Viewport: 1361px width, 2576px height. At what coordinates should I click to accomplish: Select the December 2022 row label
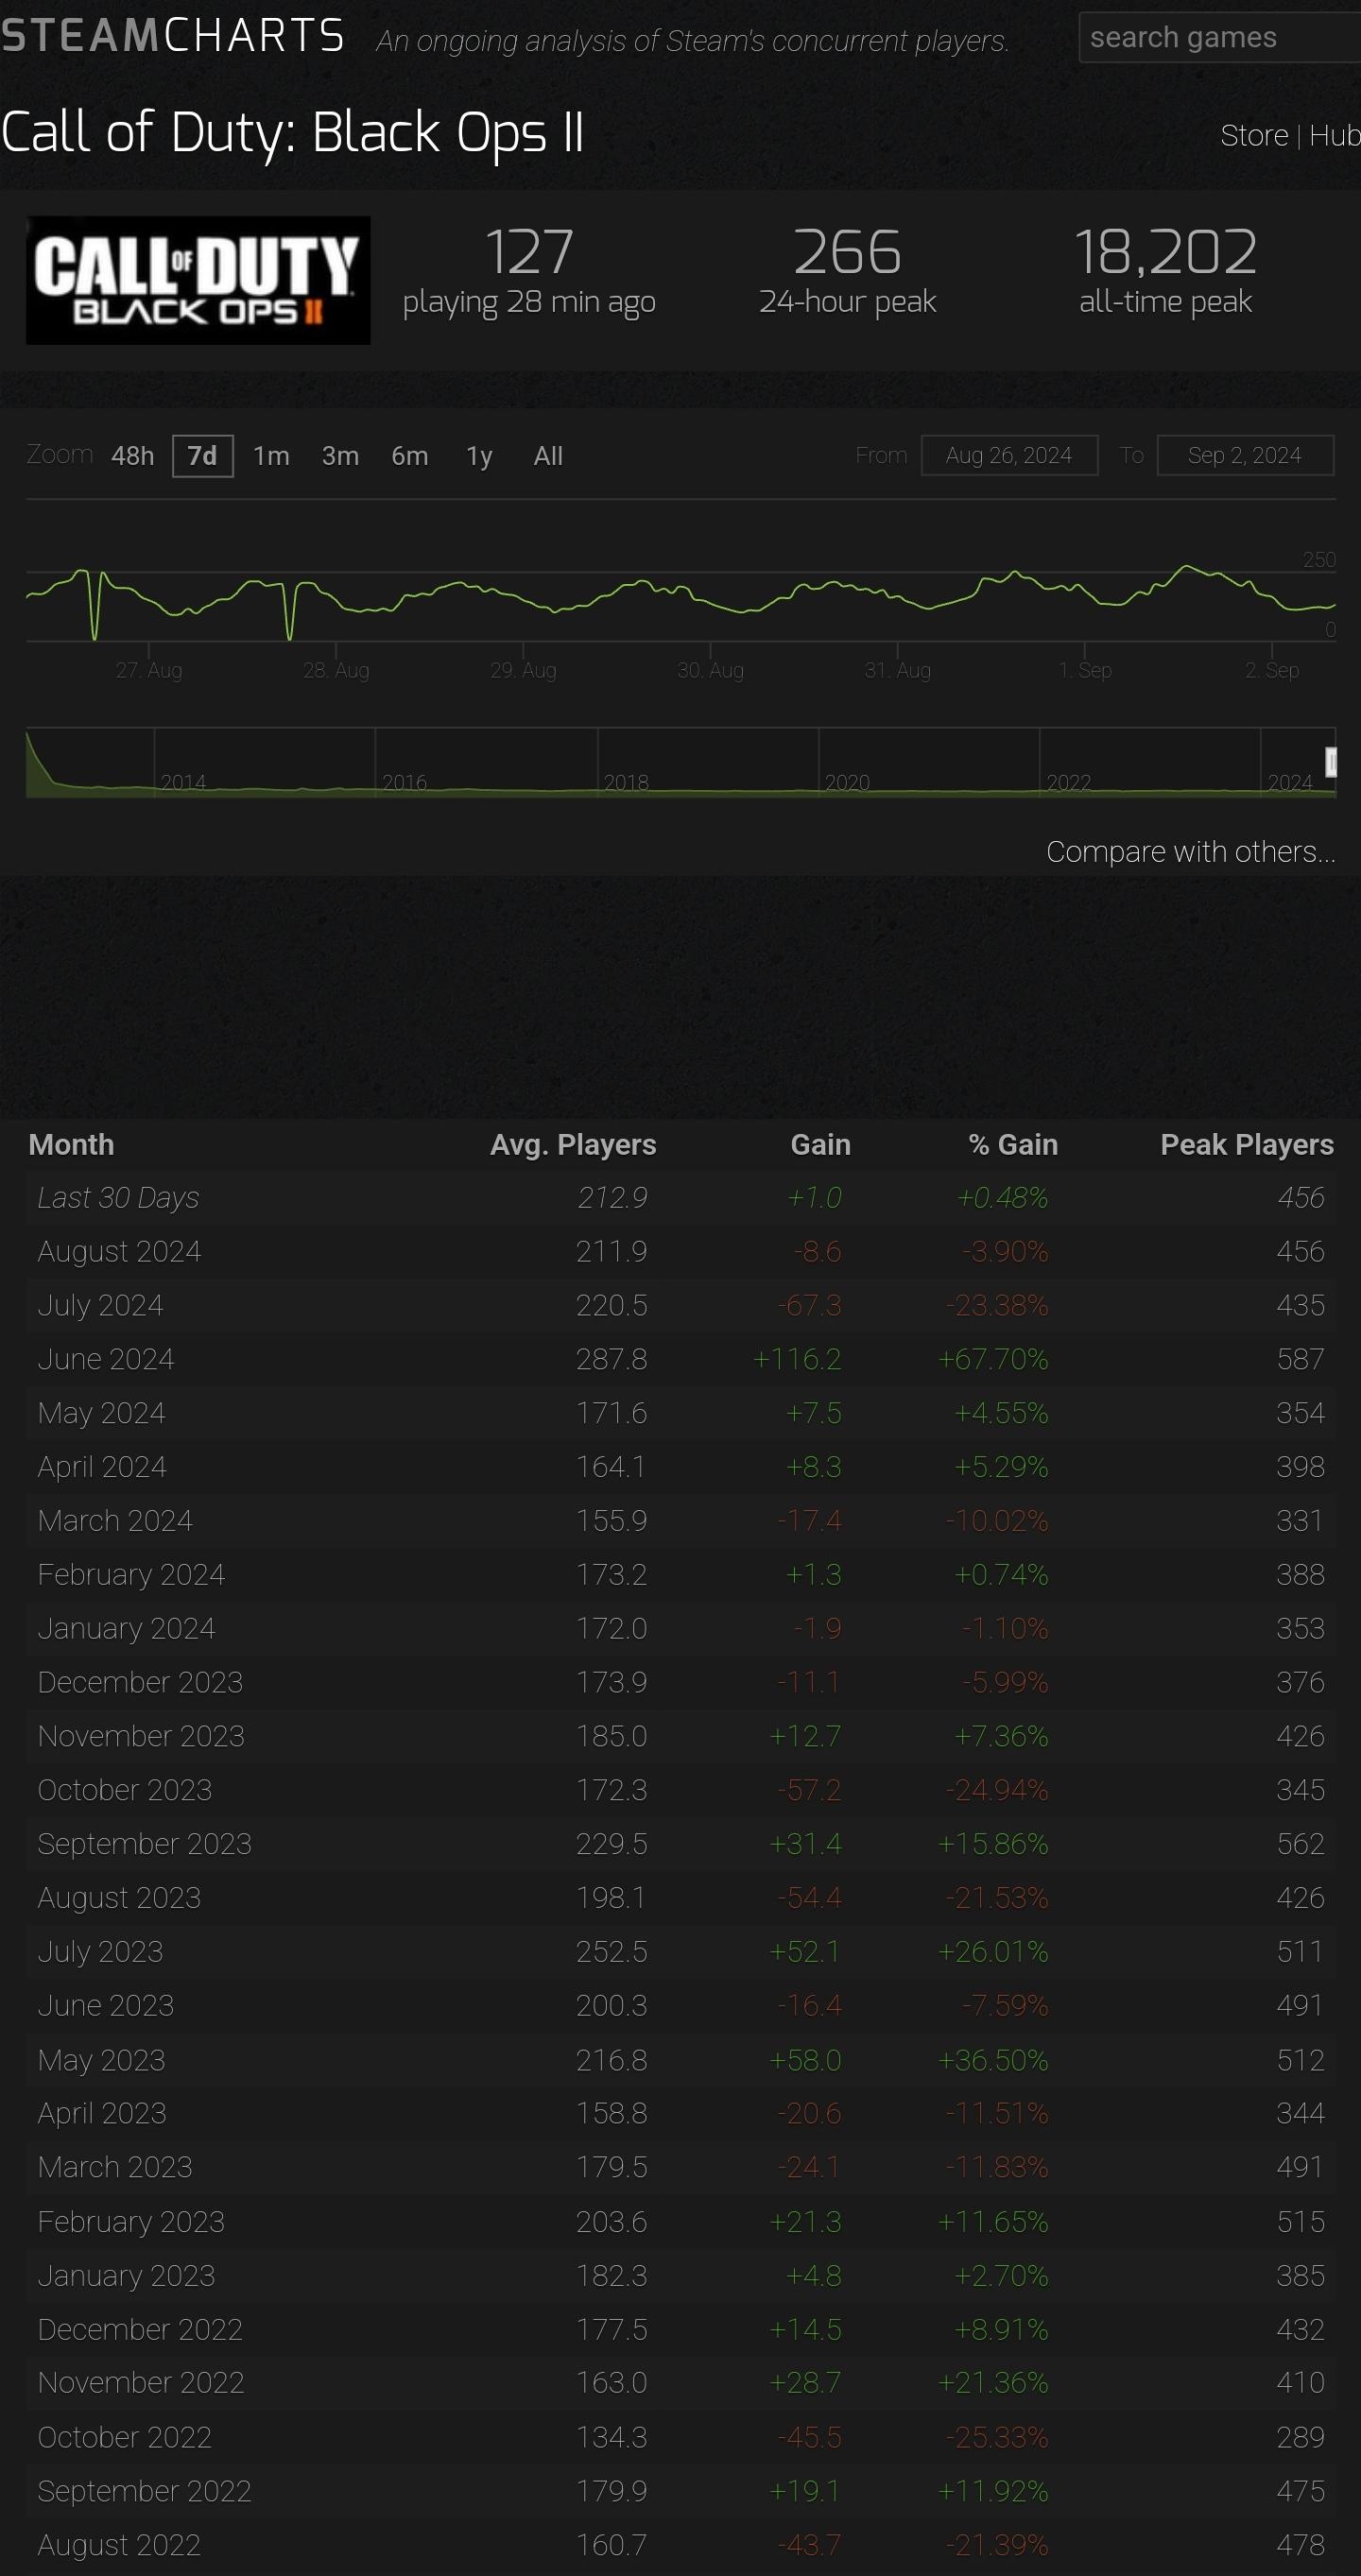pos(140,2330)
